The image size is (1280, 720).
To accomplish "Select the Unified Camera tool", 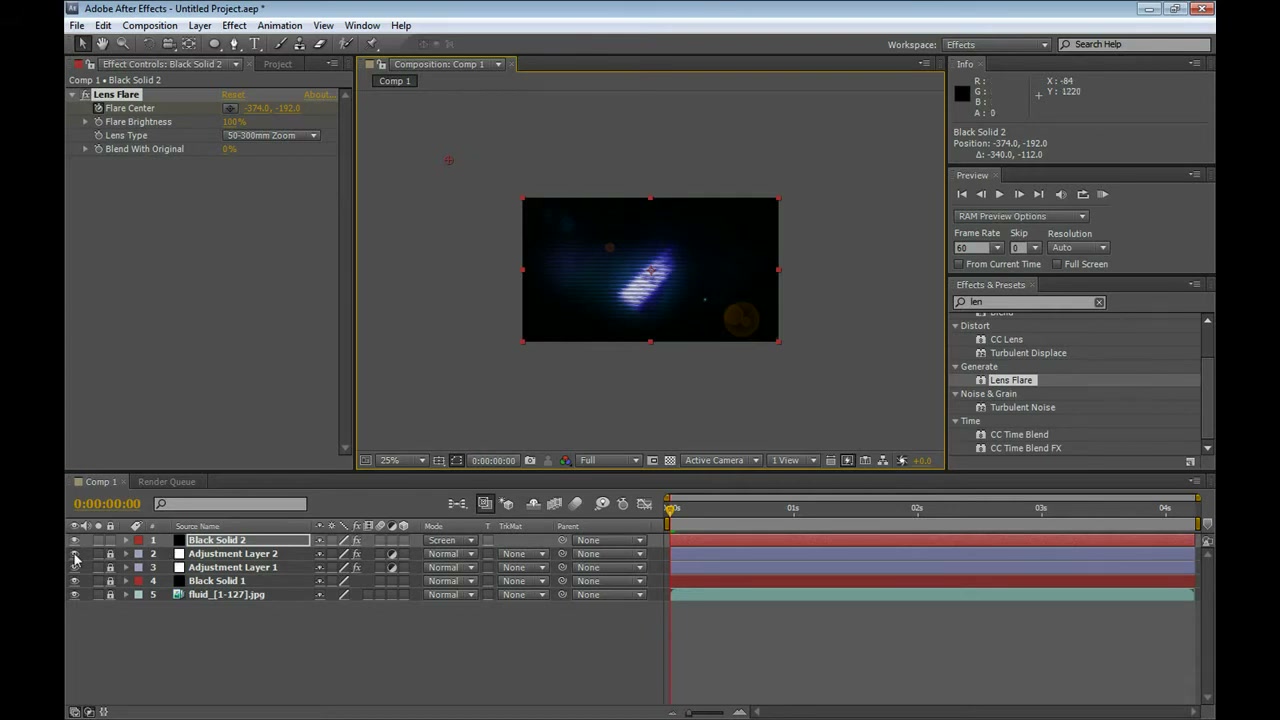I will click(168, 44).
